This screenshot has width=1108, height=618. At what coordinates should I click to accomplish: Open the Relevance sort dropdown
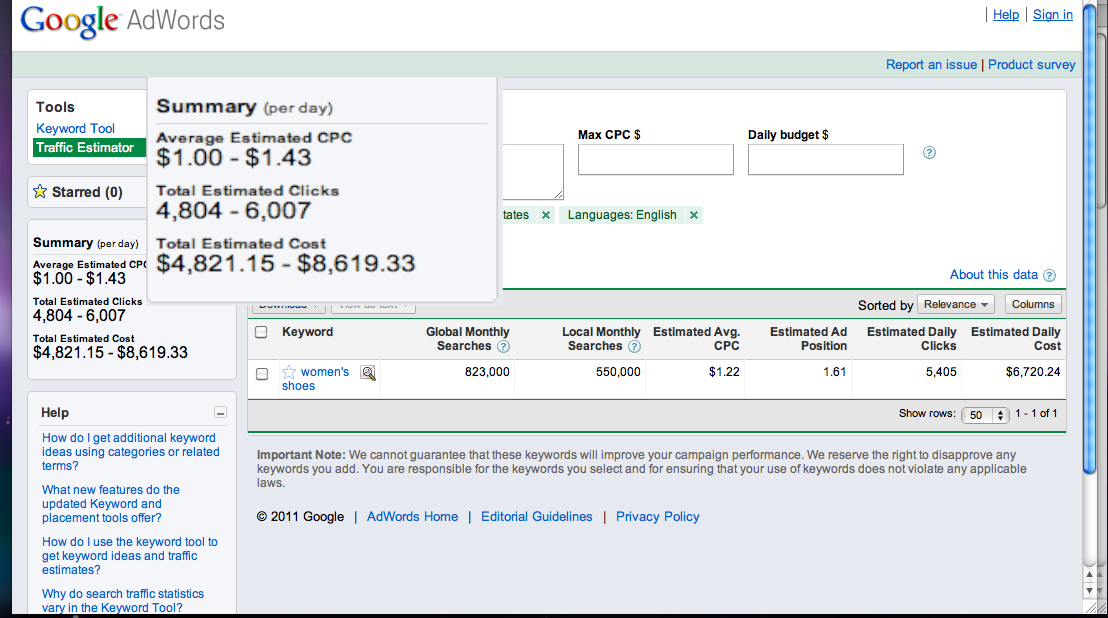[956, 304]
